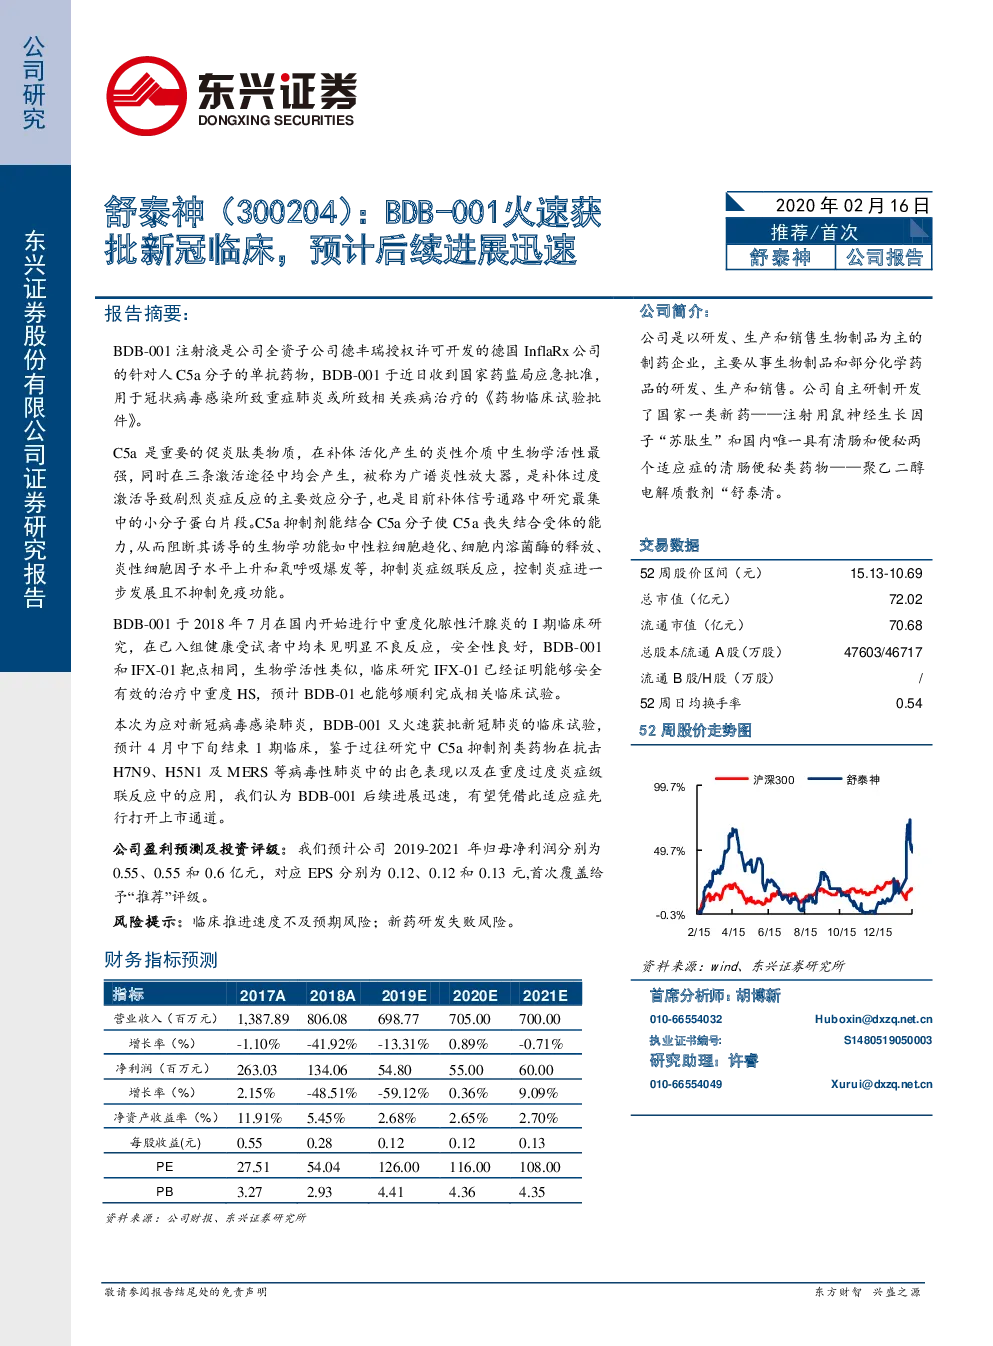Click the 2017A ROE value 11.91%
This screenshot has width=993, height=1346.
[x=260, y=1119]
